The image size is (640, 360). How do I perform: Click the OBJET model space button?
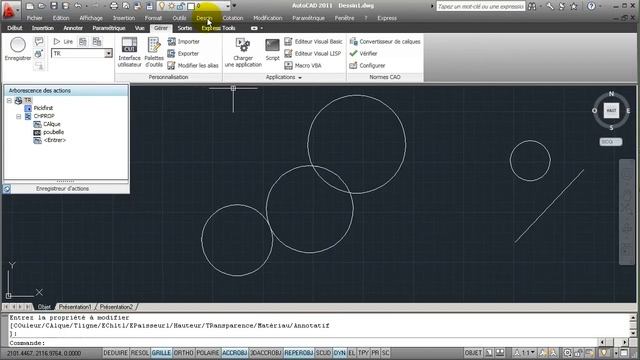(473, 353)
